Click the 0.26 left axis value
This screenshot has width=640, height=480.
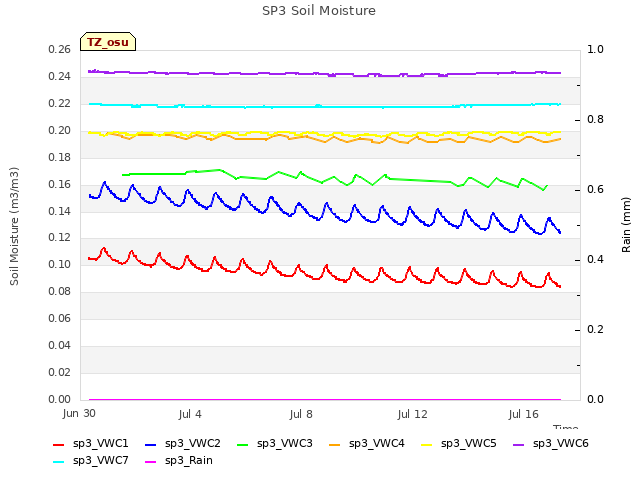[x=60, y=49]
